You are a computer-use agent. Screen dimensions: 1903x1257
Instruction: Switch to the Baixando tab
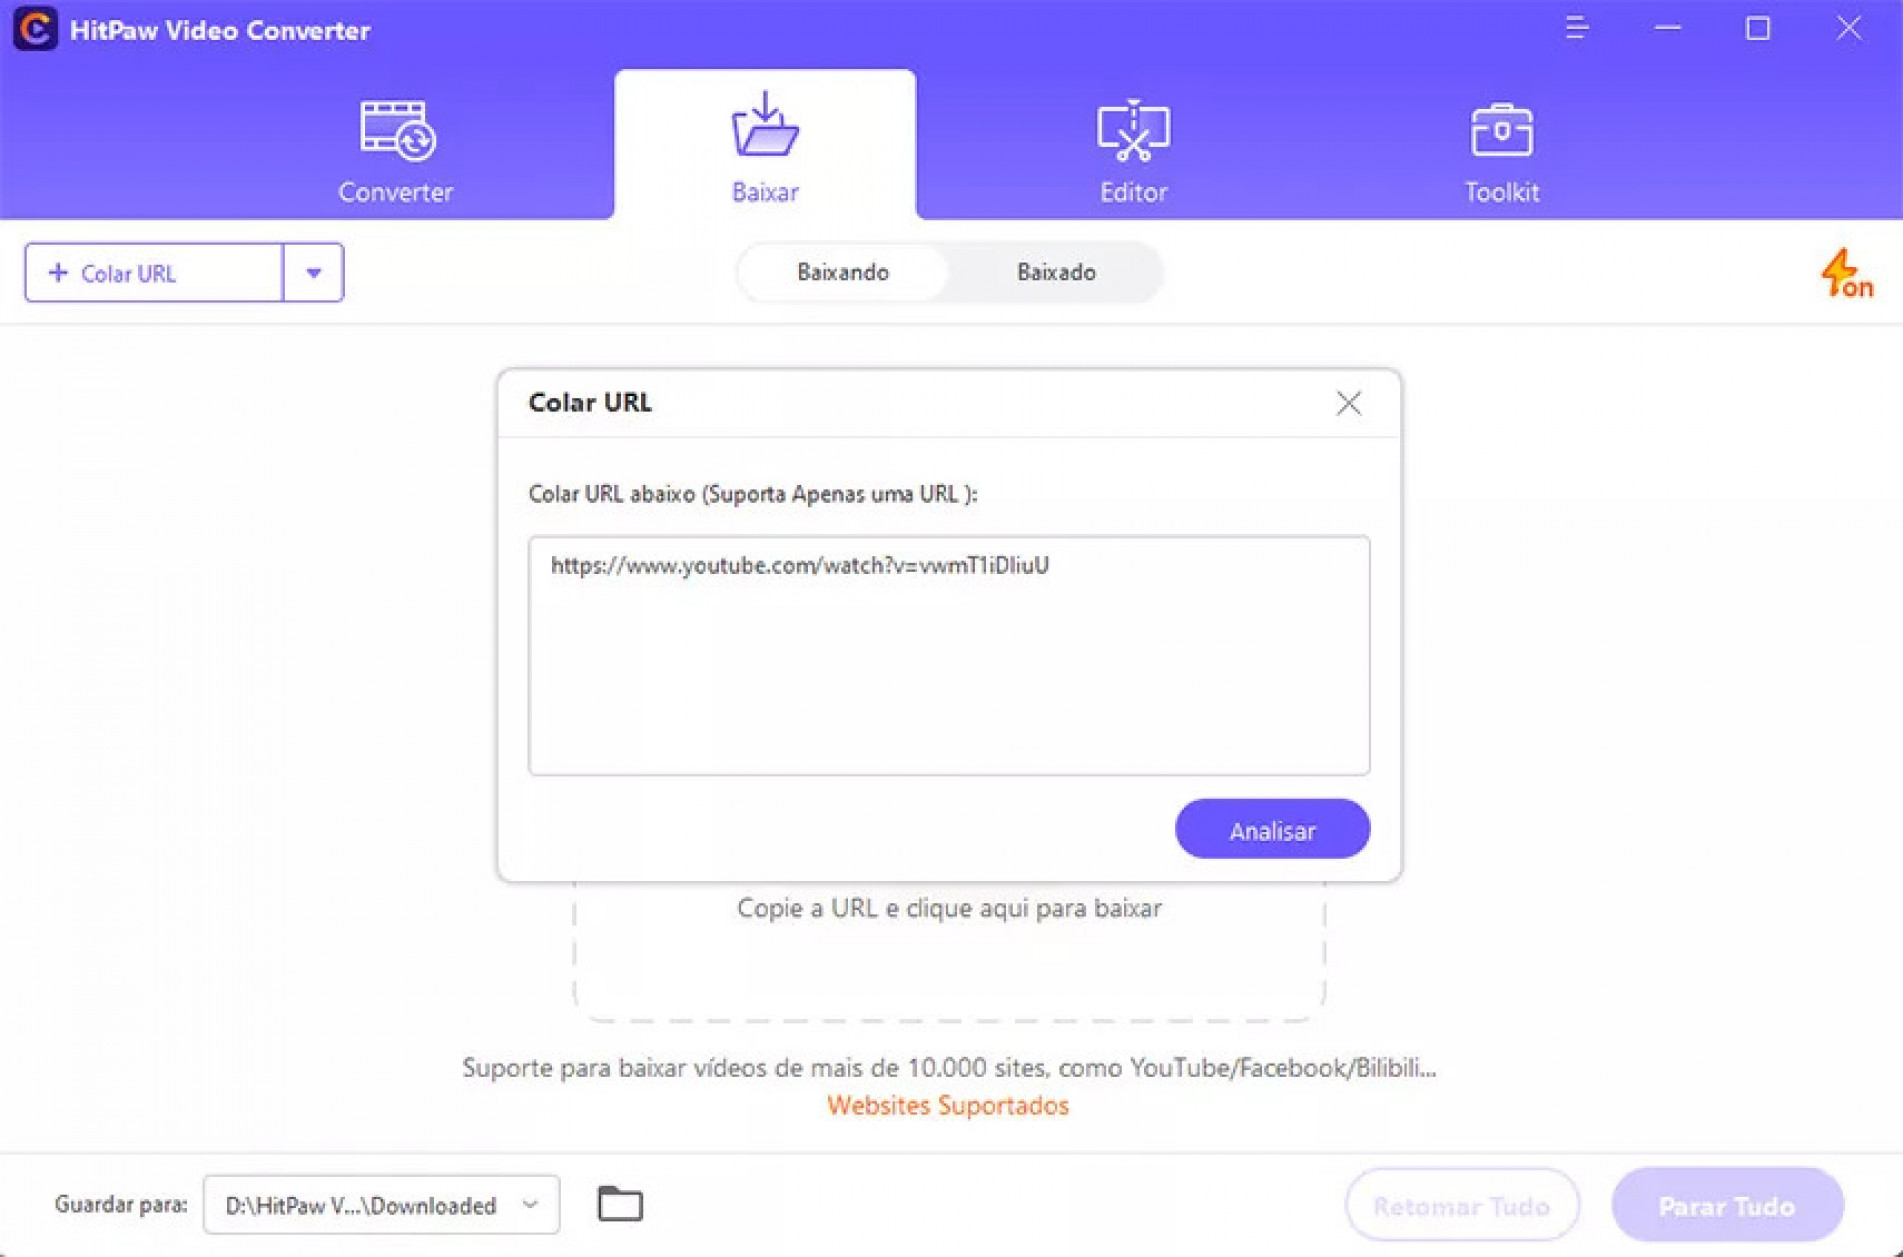tap(843, 272)
